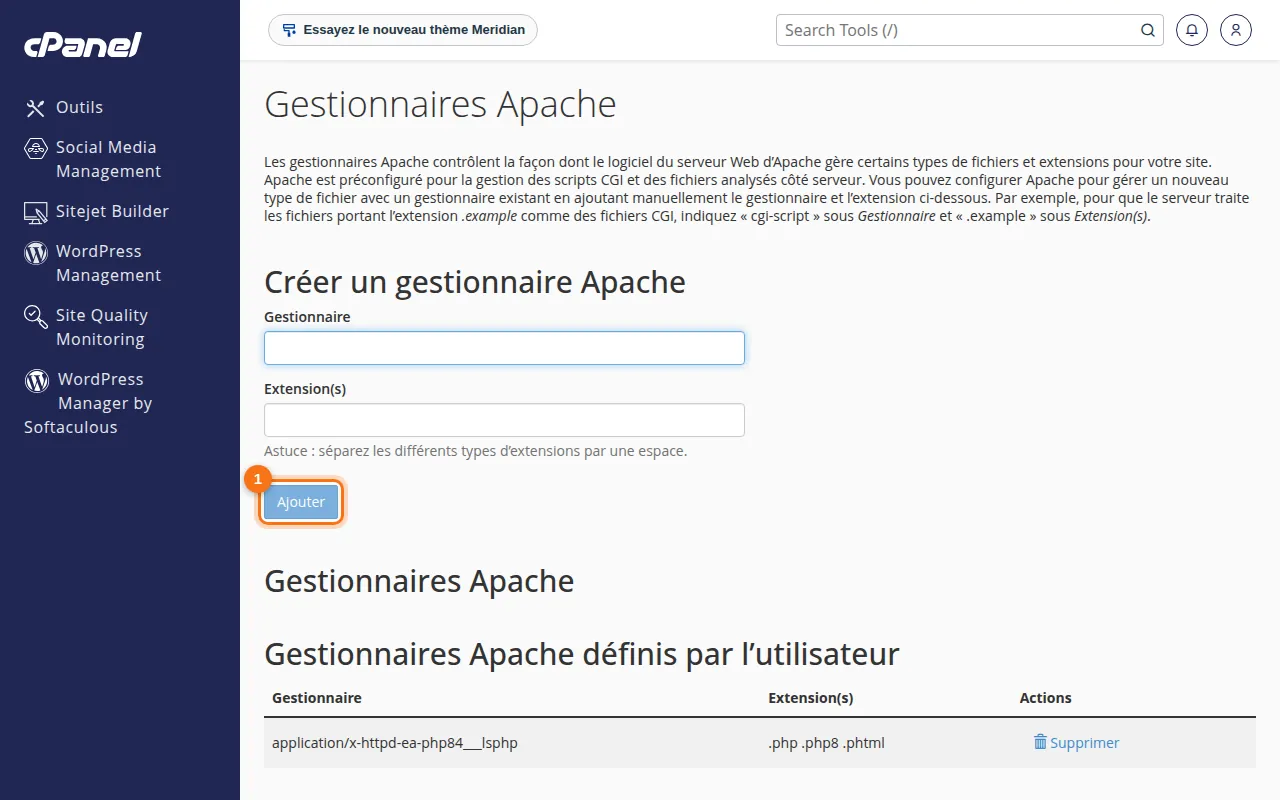Open WordPress Manager by Softaculous
Screen dimensions: 1280x800
[x=88, y=403]
